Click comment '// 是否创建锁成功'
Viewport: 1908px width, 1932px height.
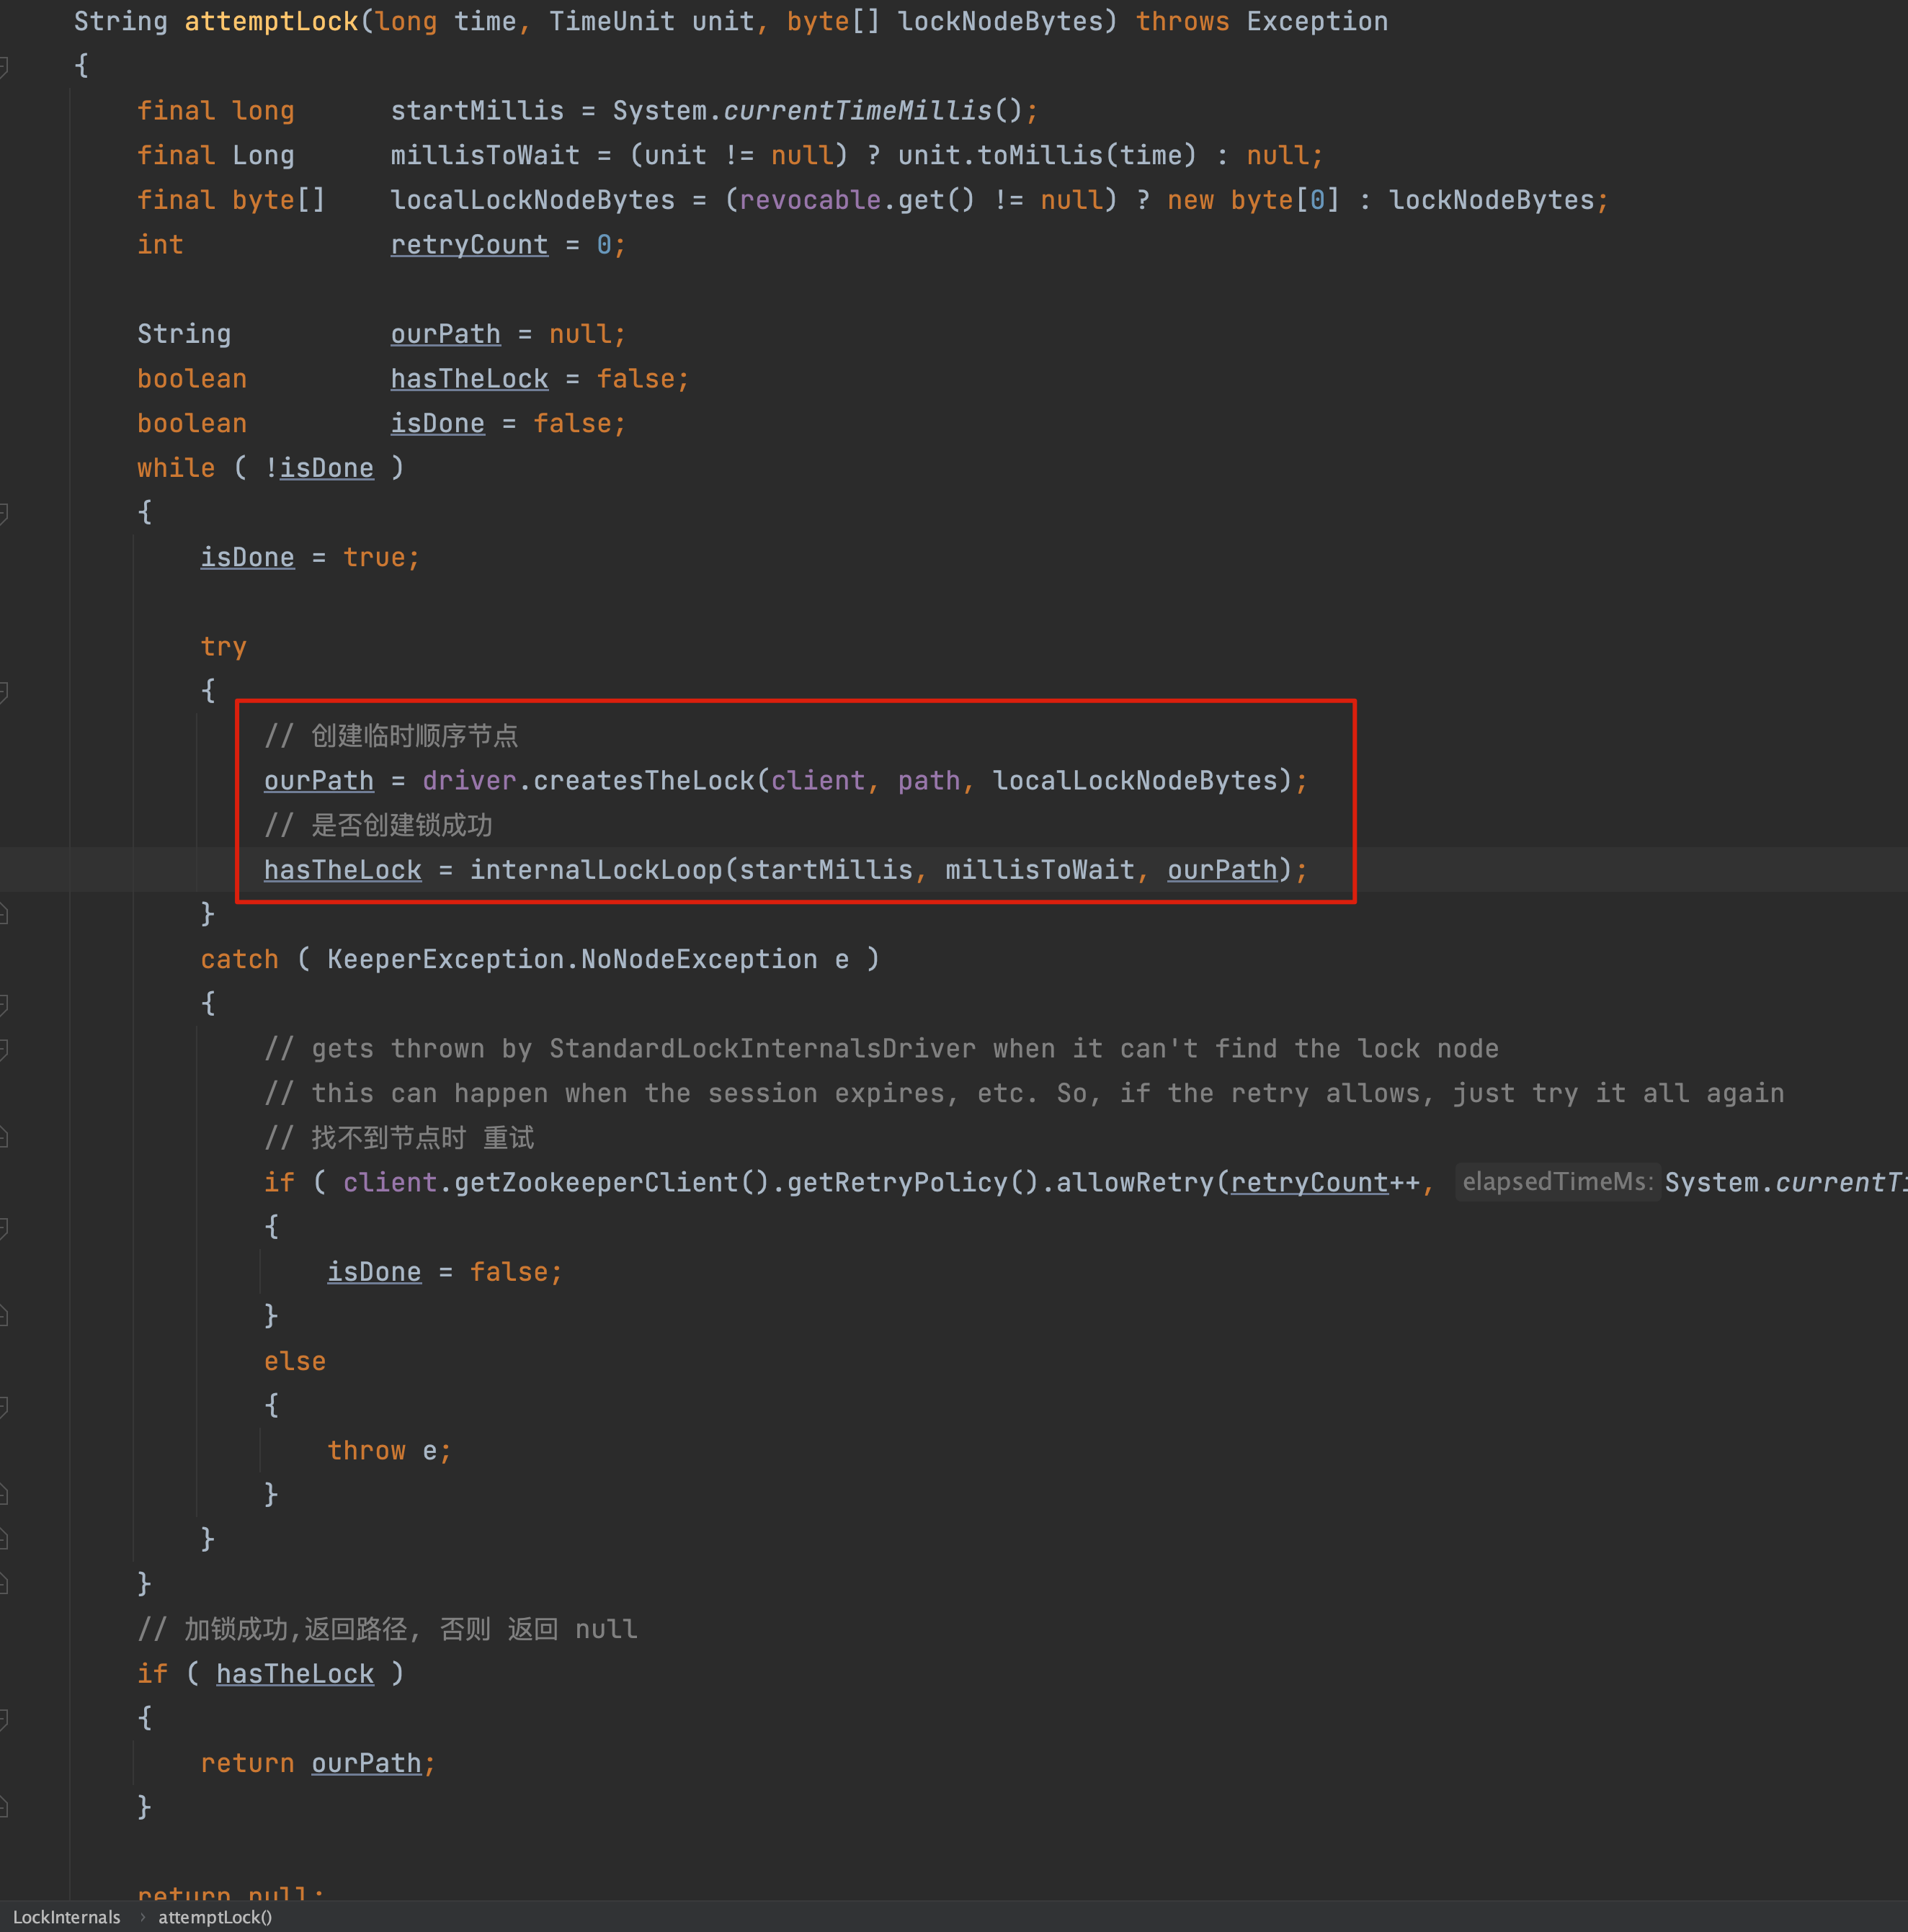click(x=378, y=825)
